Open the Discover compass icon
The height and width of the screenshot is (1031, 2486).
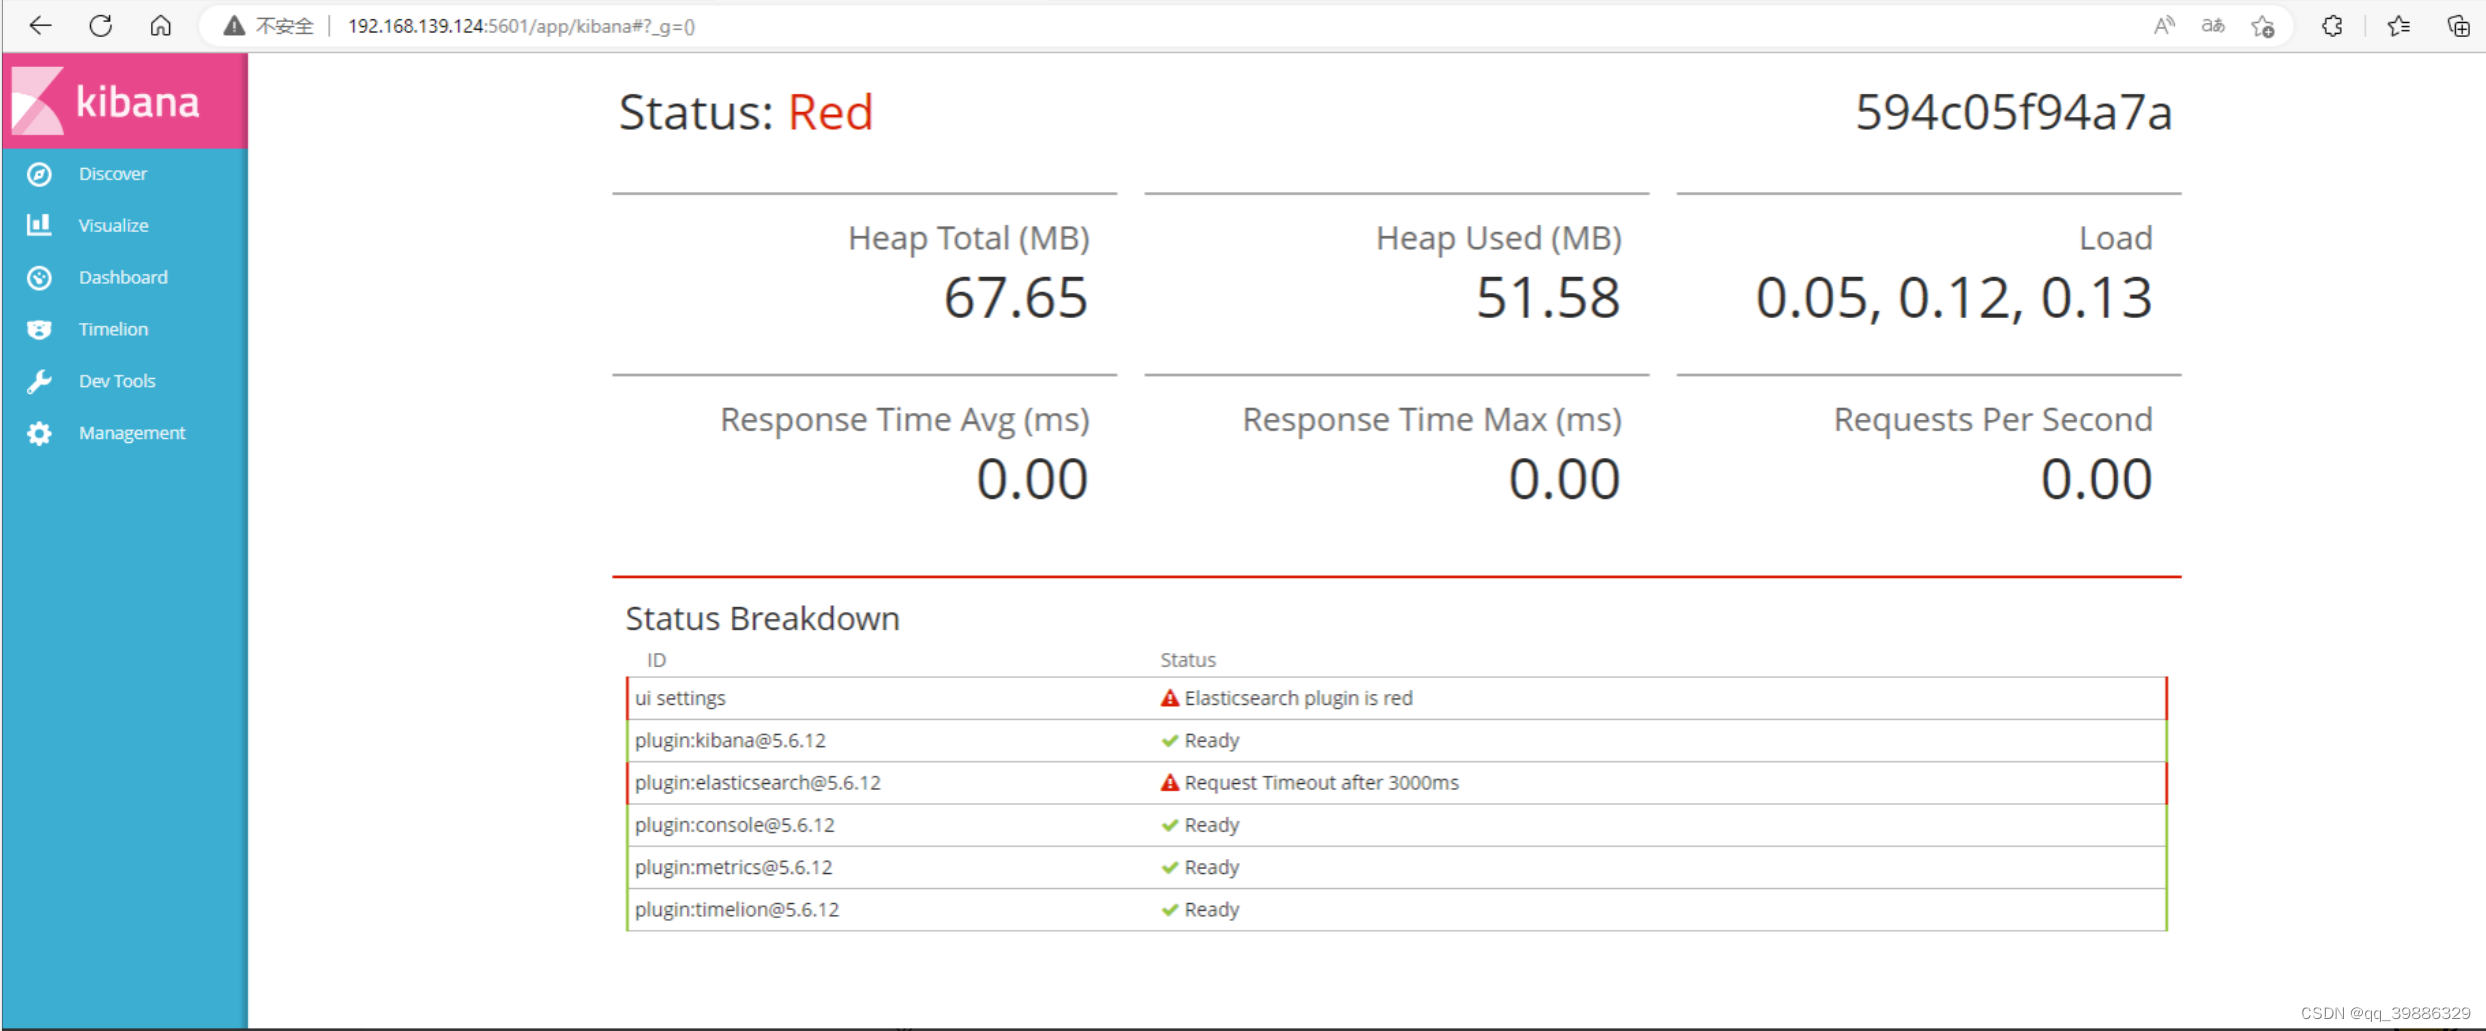point(39,174)
